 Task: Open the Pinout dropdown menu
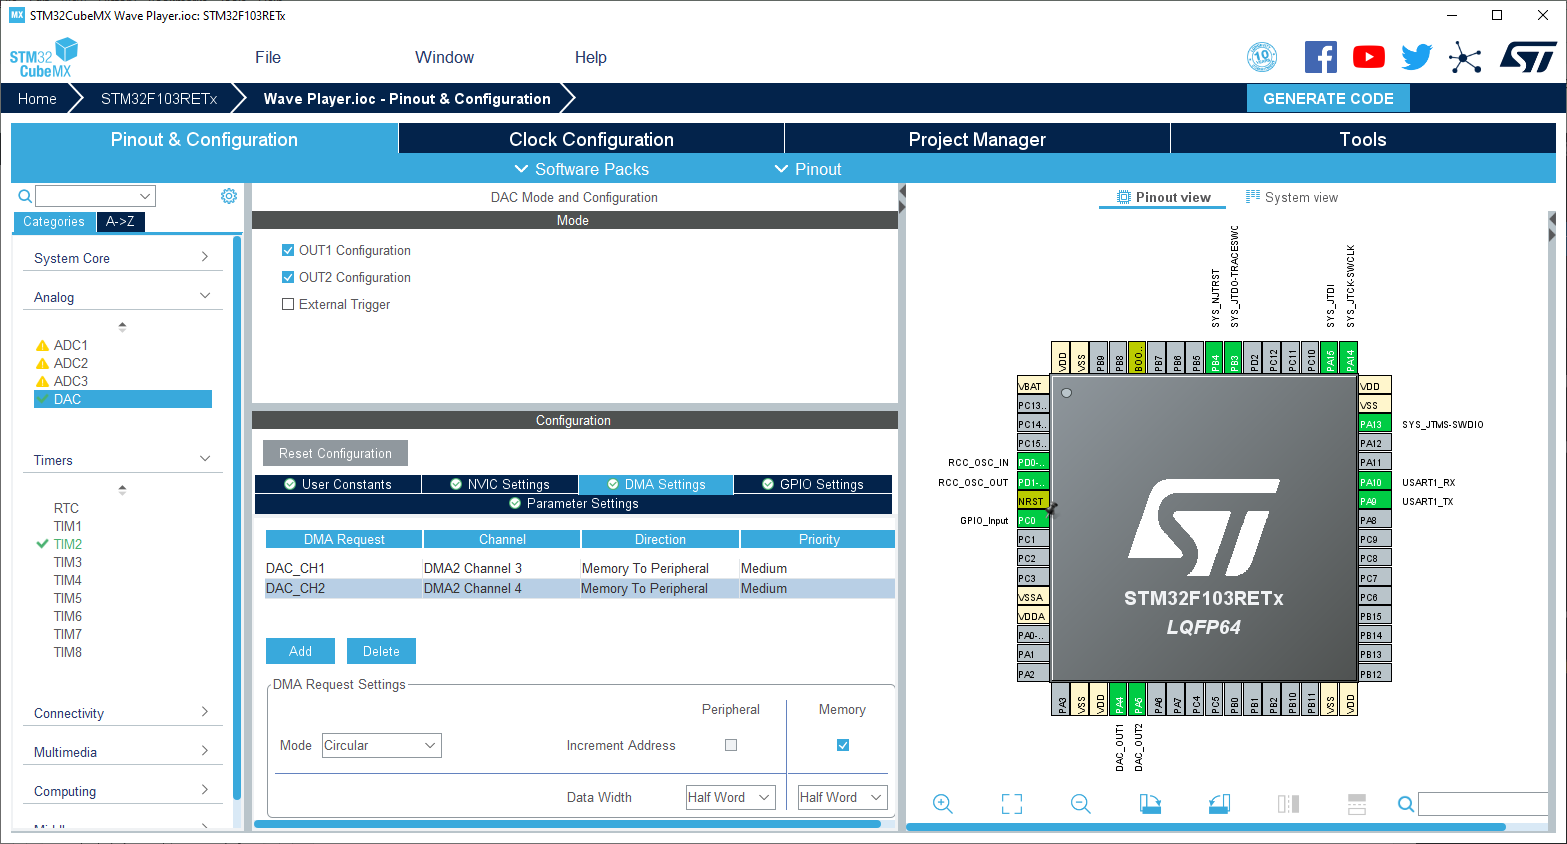(808, 169)
